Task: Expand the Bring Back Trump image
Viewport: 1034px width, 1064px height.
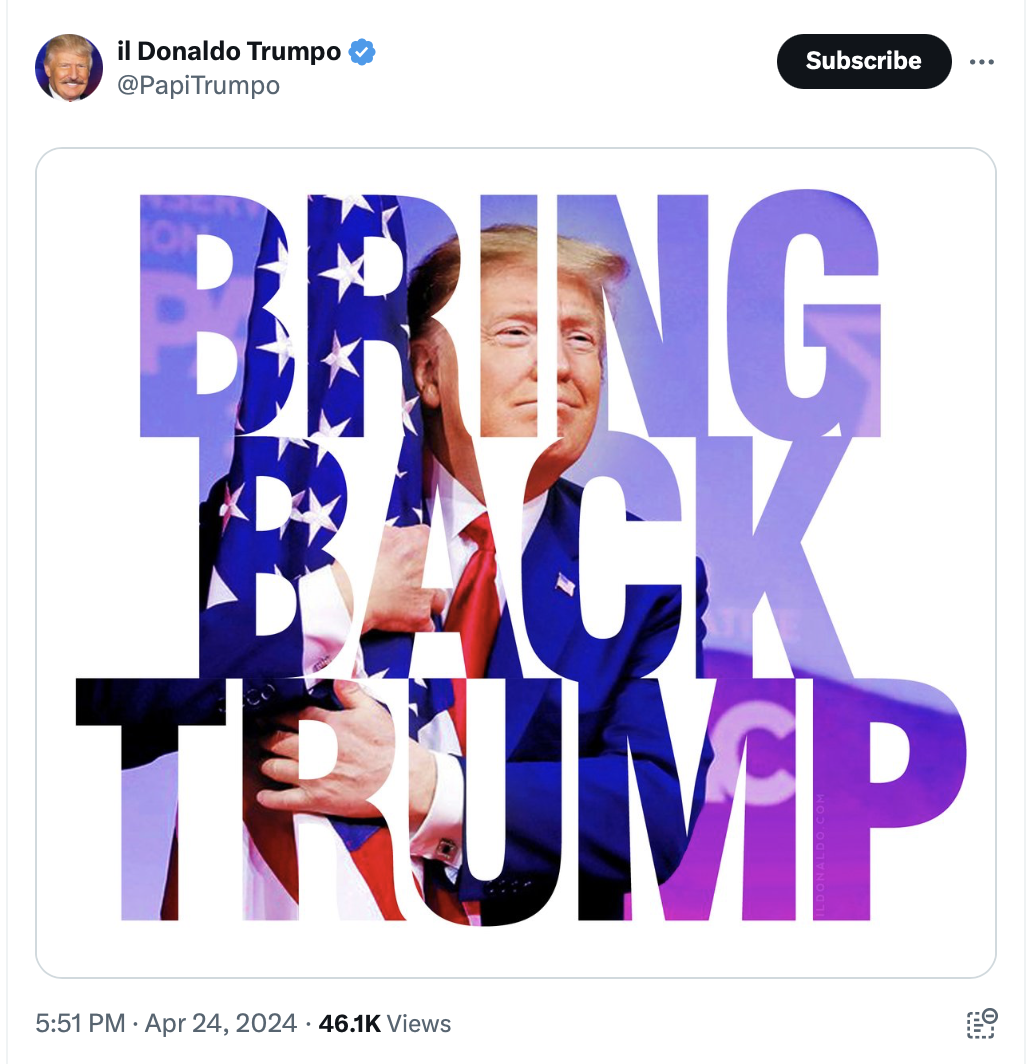Action: 516,563
